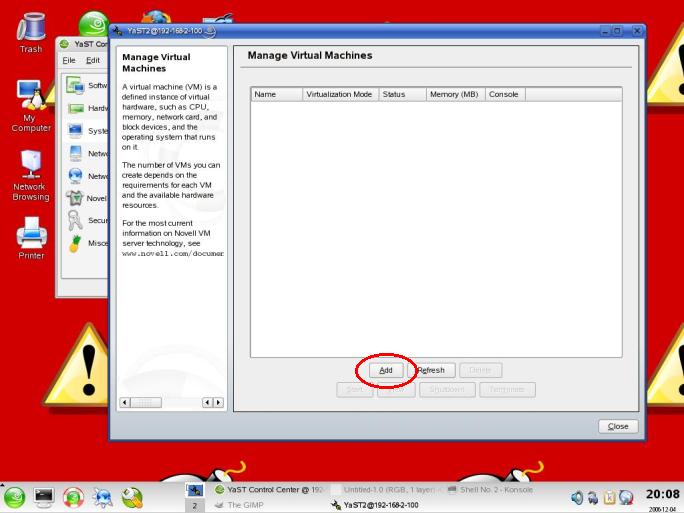Open the wrench configuration panel icon
This screenshot has width=684, height=513.
[132, 498]
